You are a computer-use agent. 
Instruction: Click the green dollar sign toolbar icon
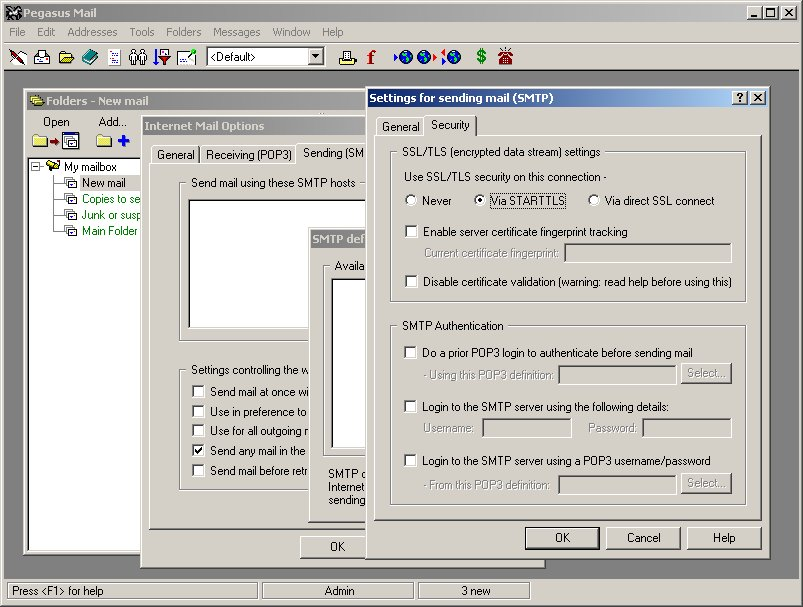[481, 57]
